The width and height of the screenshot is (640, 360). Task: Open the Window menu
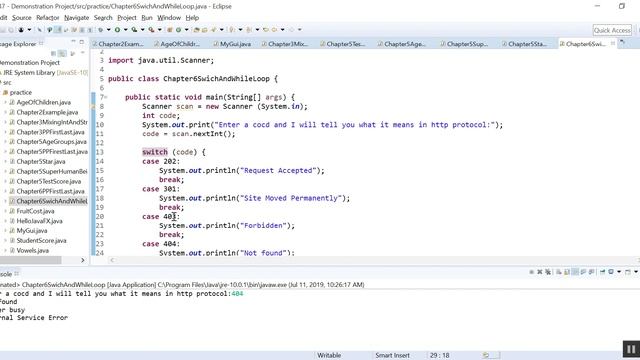tap(169, 18)
